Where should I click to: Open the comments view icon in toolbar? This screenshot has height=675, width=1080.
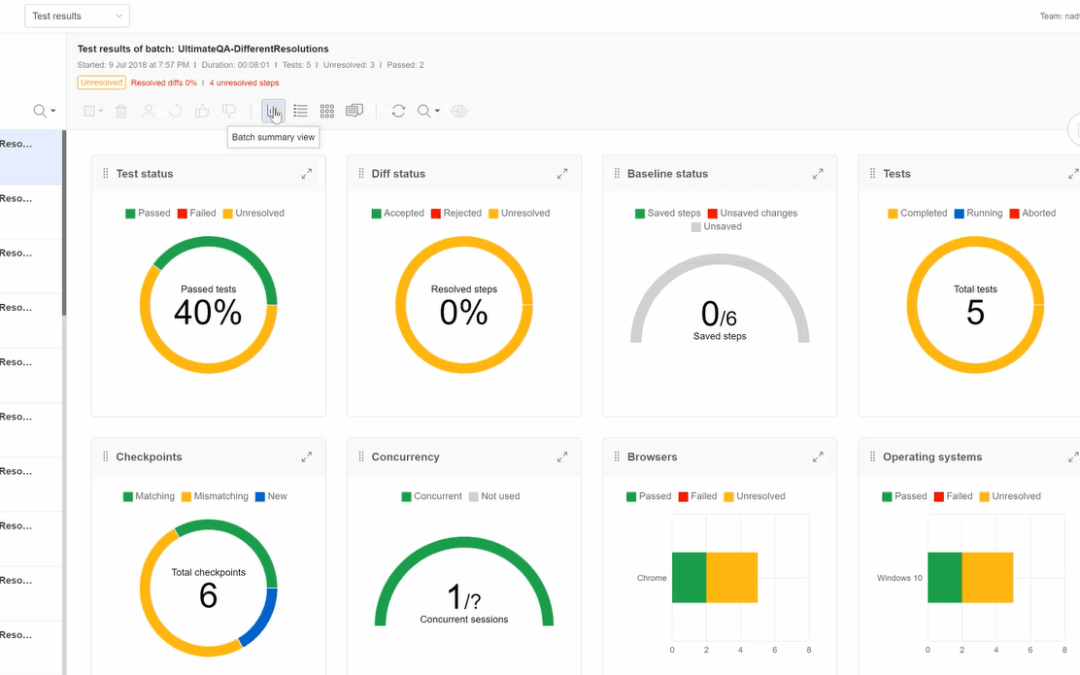(354, 111)
